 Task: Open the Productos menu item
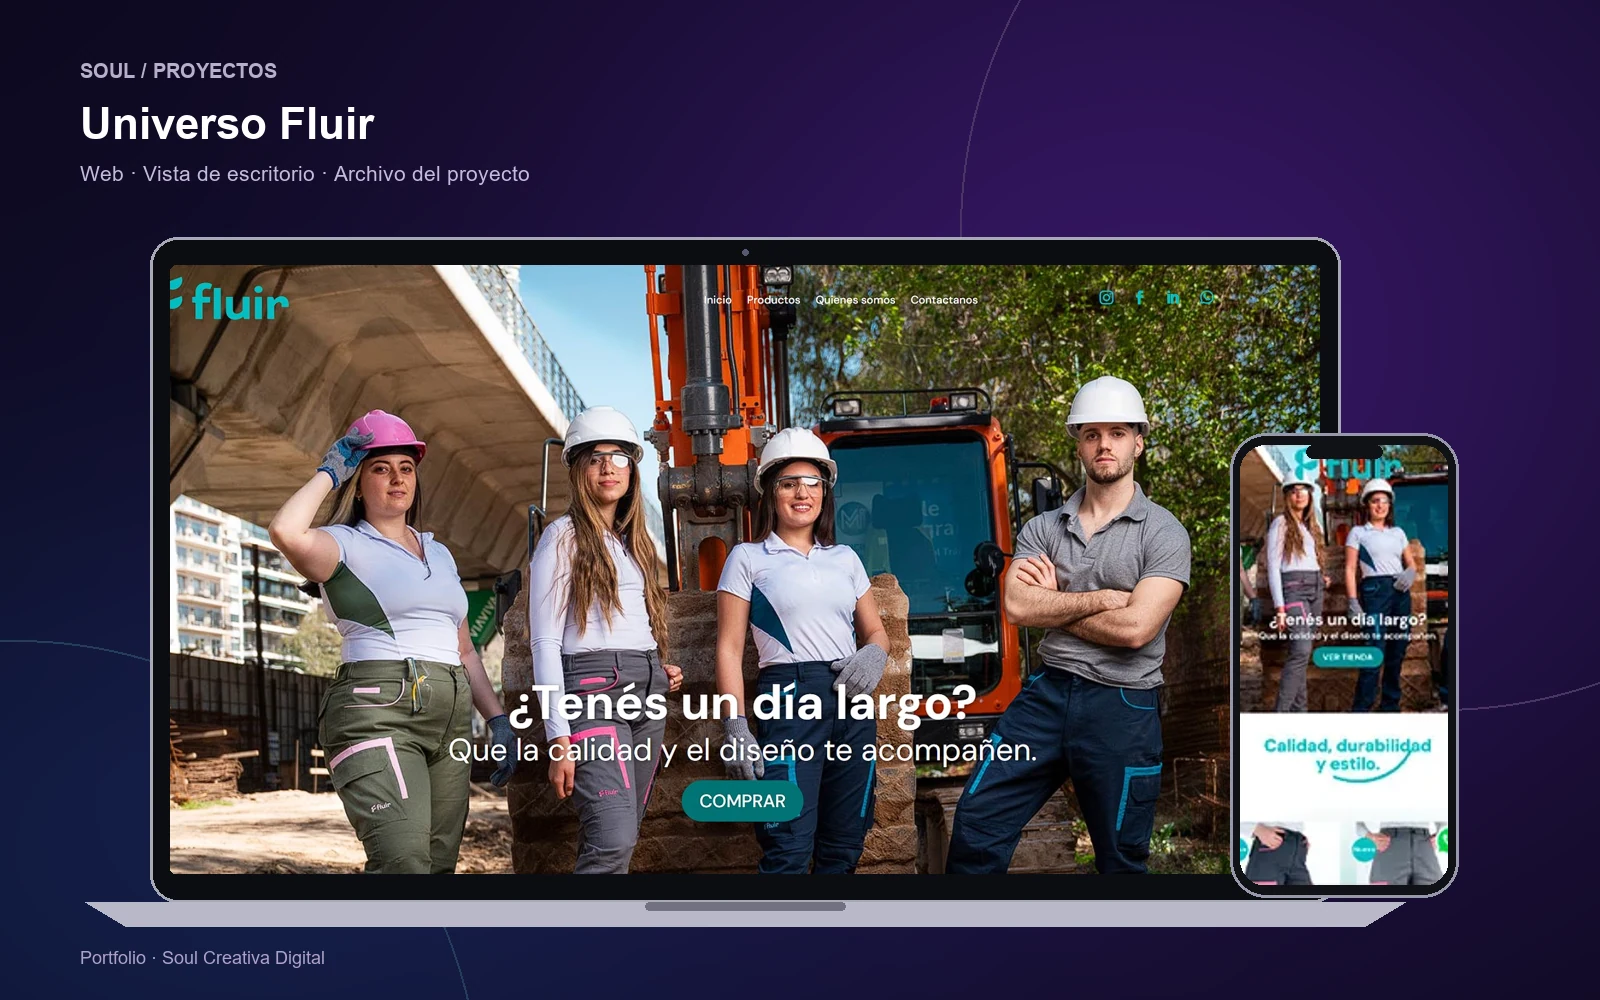tap(773, 300)
